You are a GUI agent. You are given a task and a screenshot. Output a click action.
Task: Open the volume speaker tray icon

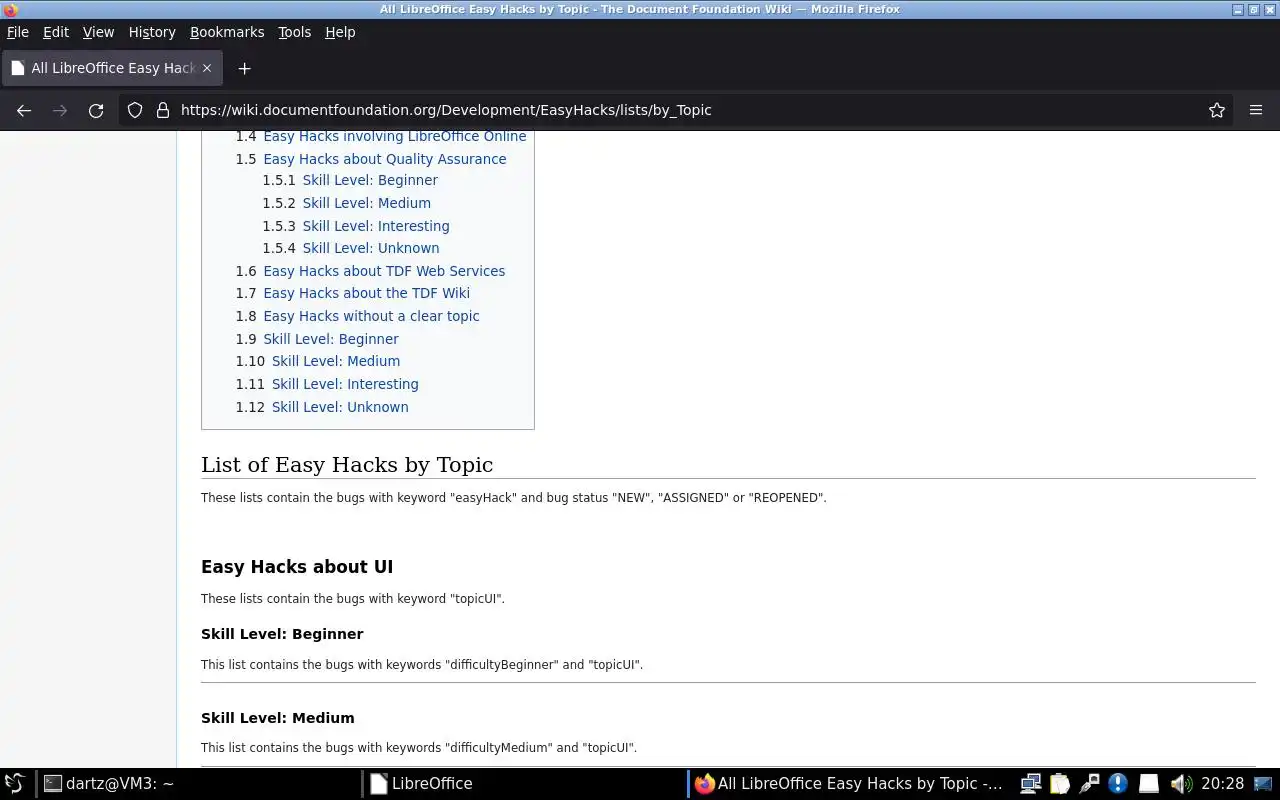(x=1181, y=783)
